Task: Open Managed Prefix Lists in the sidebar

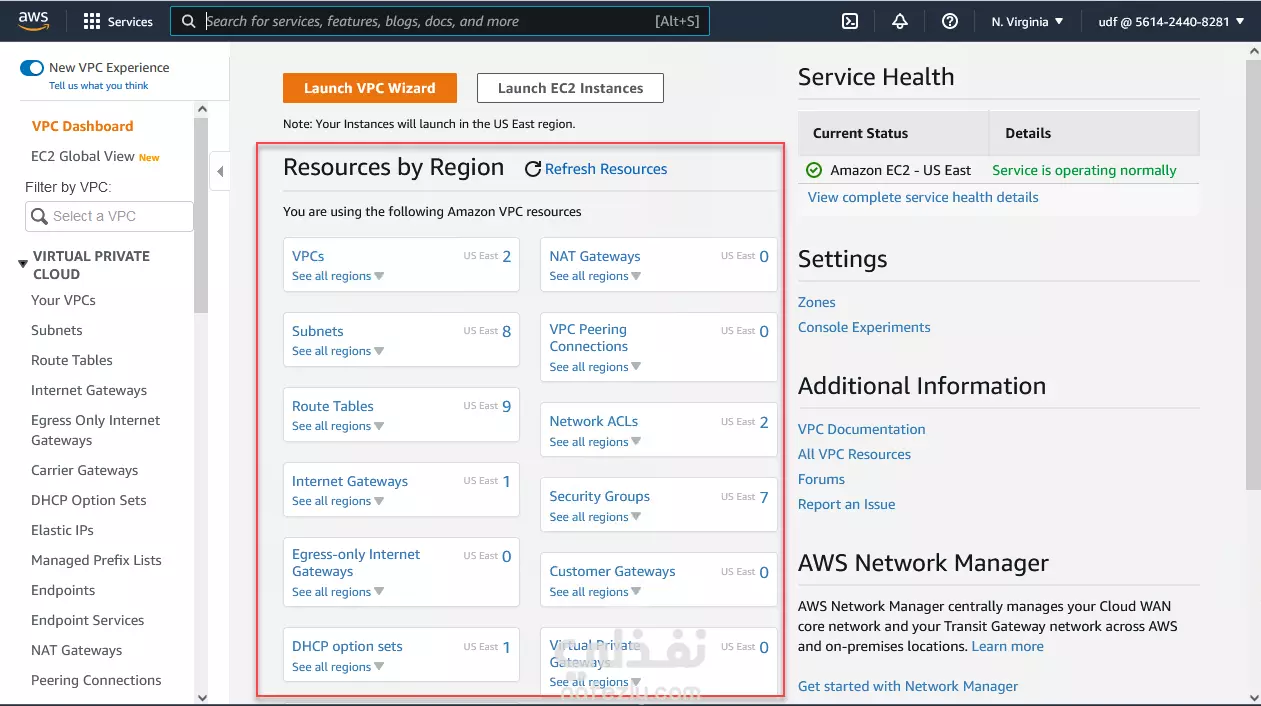Action: tap(96, 560)
